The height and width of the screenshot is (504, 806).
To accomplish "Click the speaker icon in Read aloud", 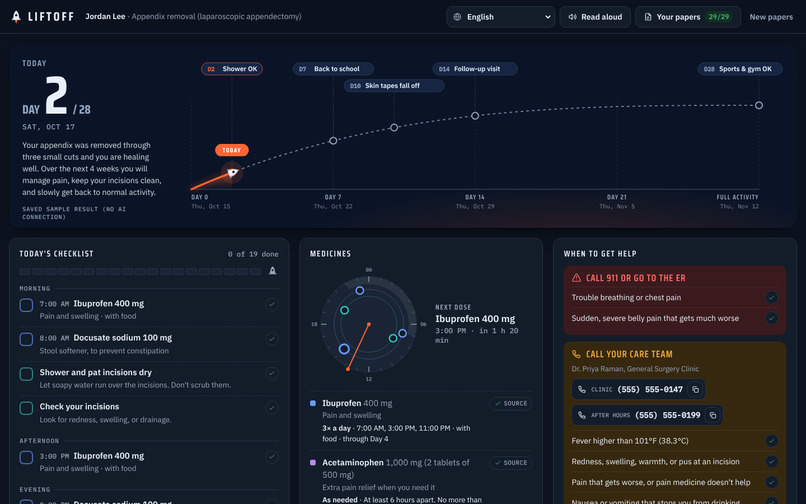I will 572,17.
